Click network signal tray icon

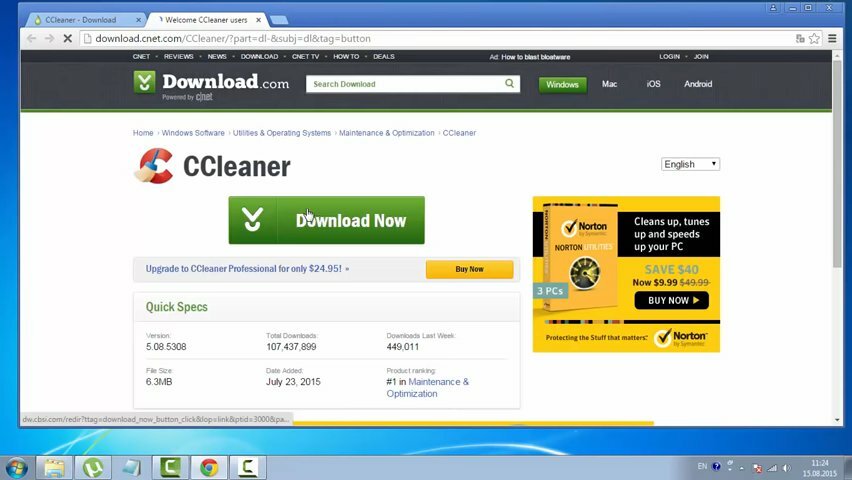pyautogui.click(x=772, y=467)
